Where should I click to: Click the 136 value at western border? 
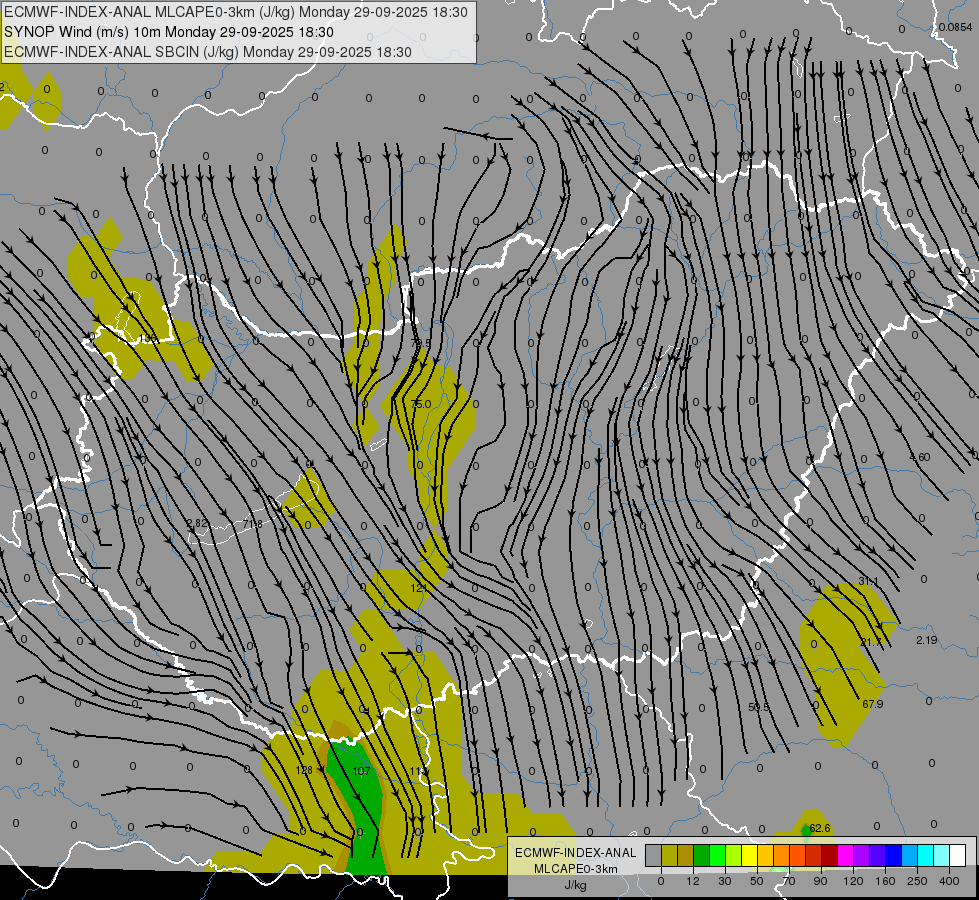point(148,339)
